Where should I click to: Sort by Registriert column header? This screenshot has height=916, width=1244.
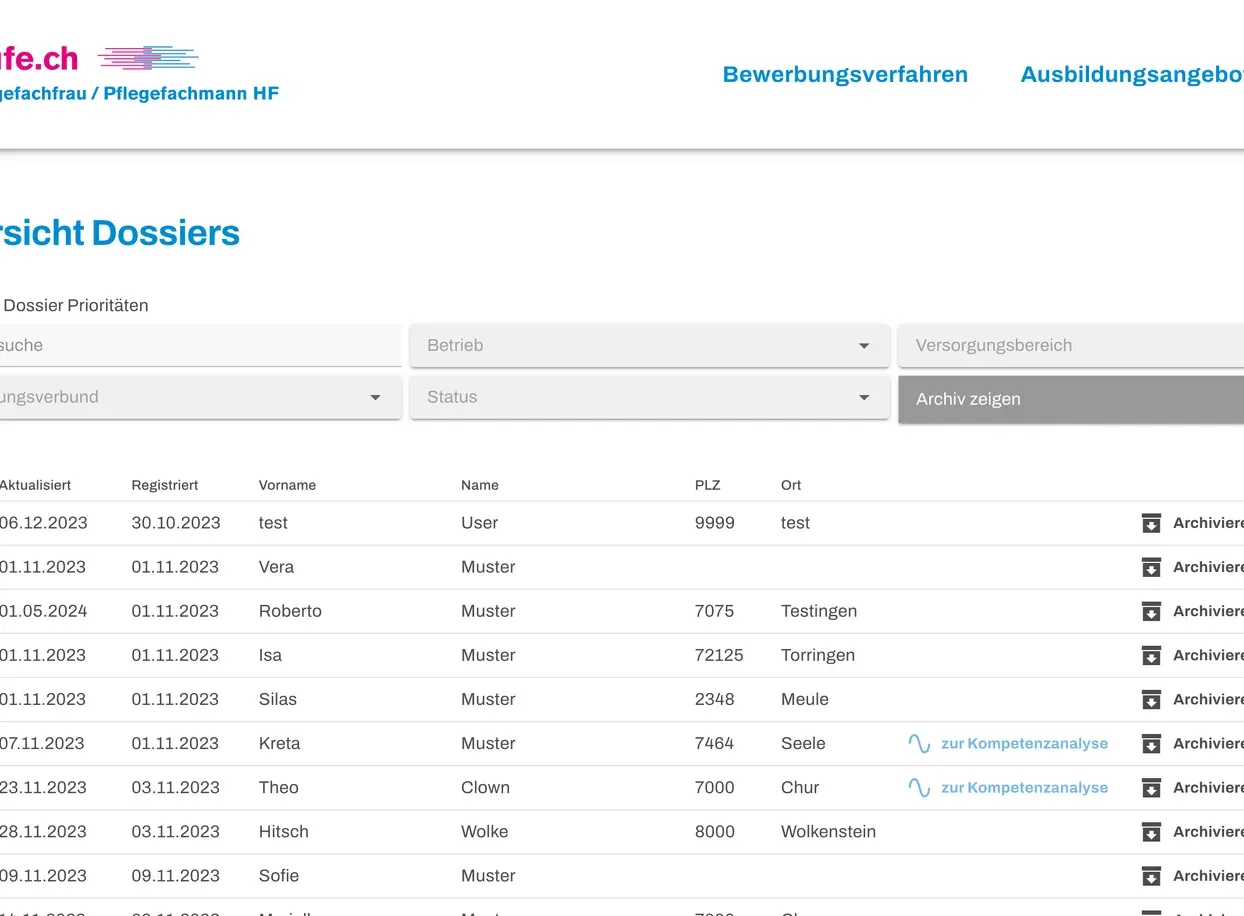165,485
